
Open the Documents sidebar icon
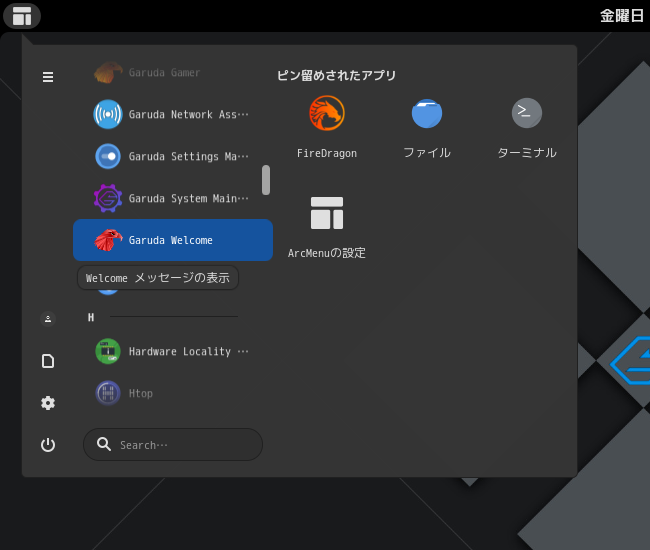(x=48, y=361)
